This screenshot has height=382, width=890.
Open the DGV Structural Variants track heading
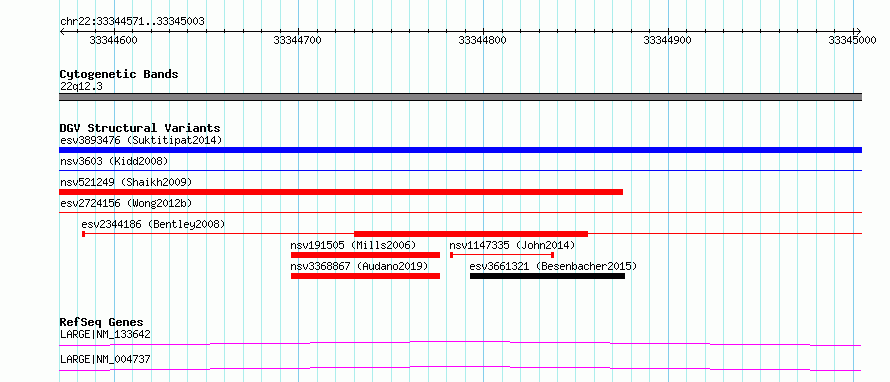[x=140, y=128]
